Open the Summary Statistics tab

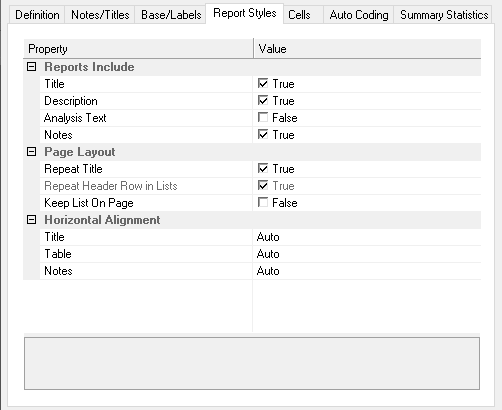(x=444, y=15)
